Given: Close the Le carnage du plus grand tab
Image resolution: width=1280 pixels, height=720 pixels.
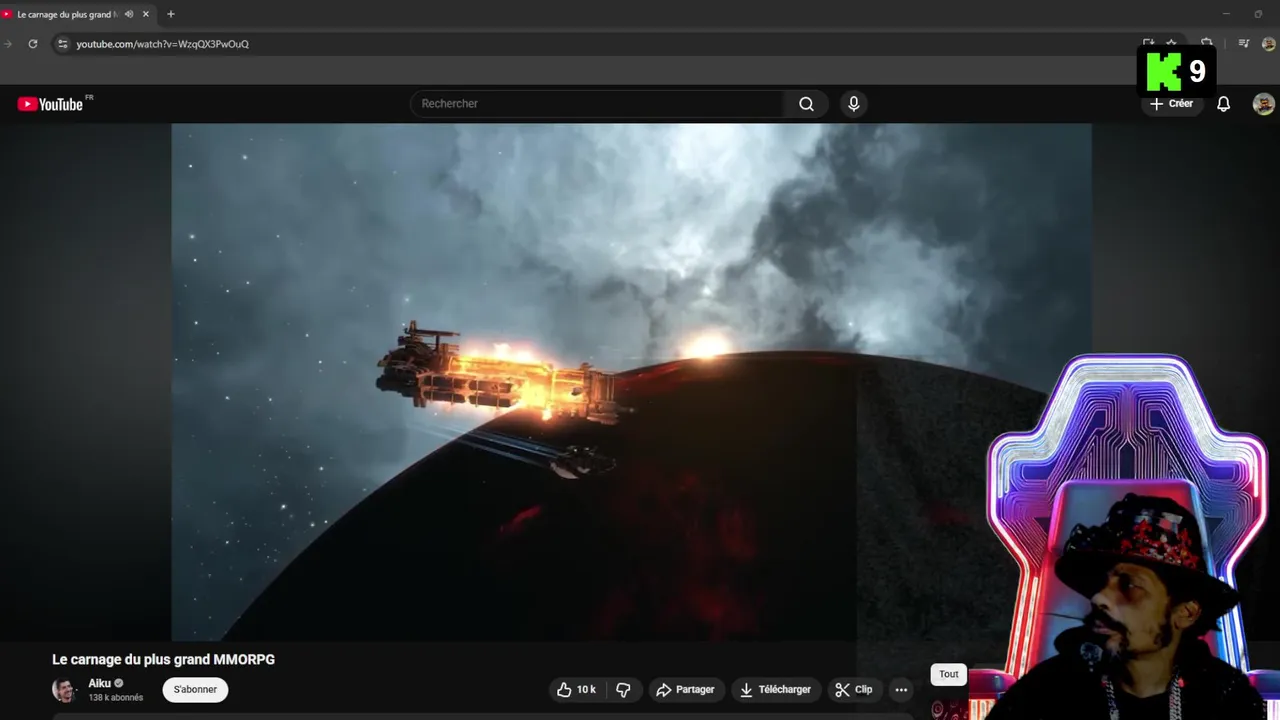Looking at the screenshot, I should 145,14.
